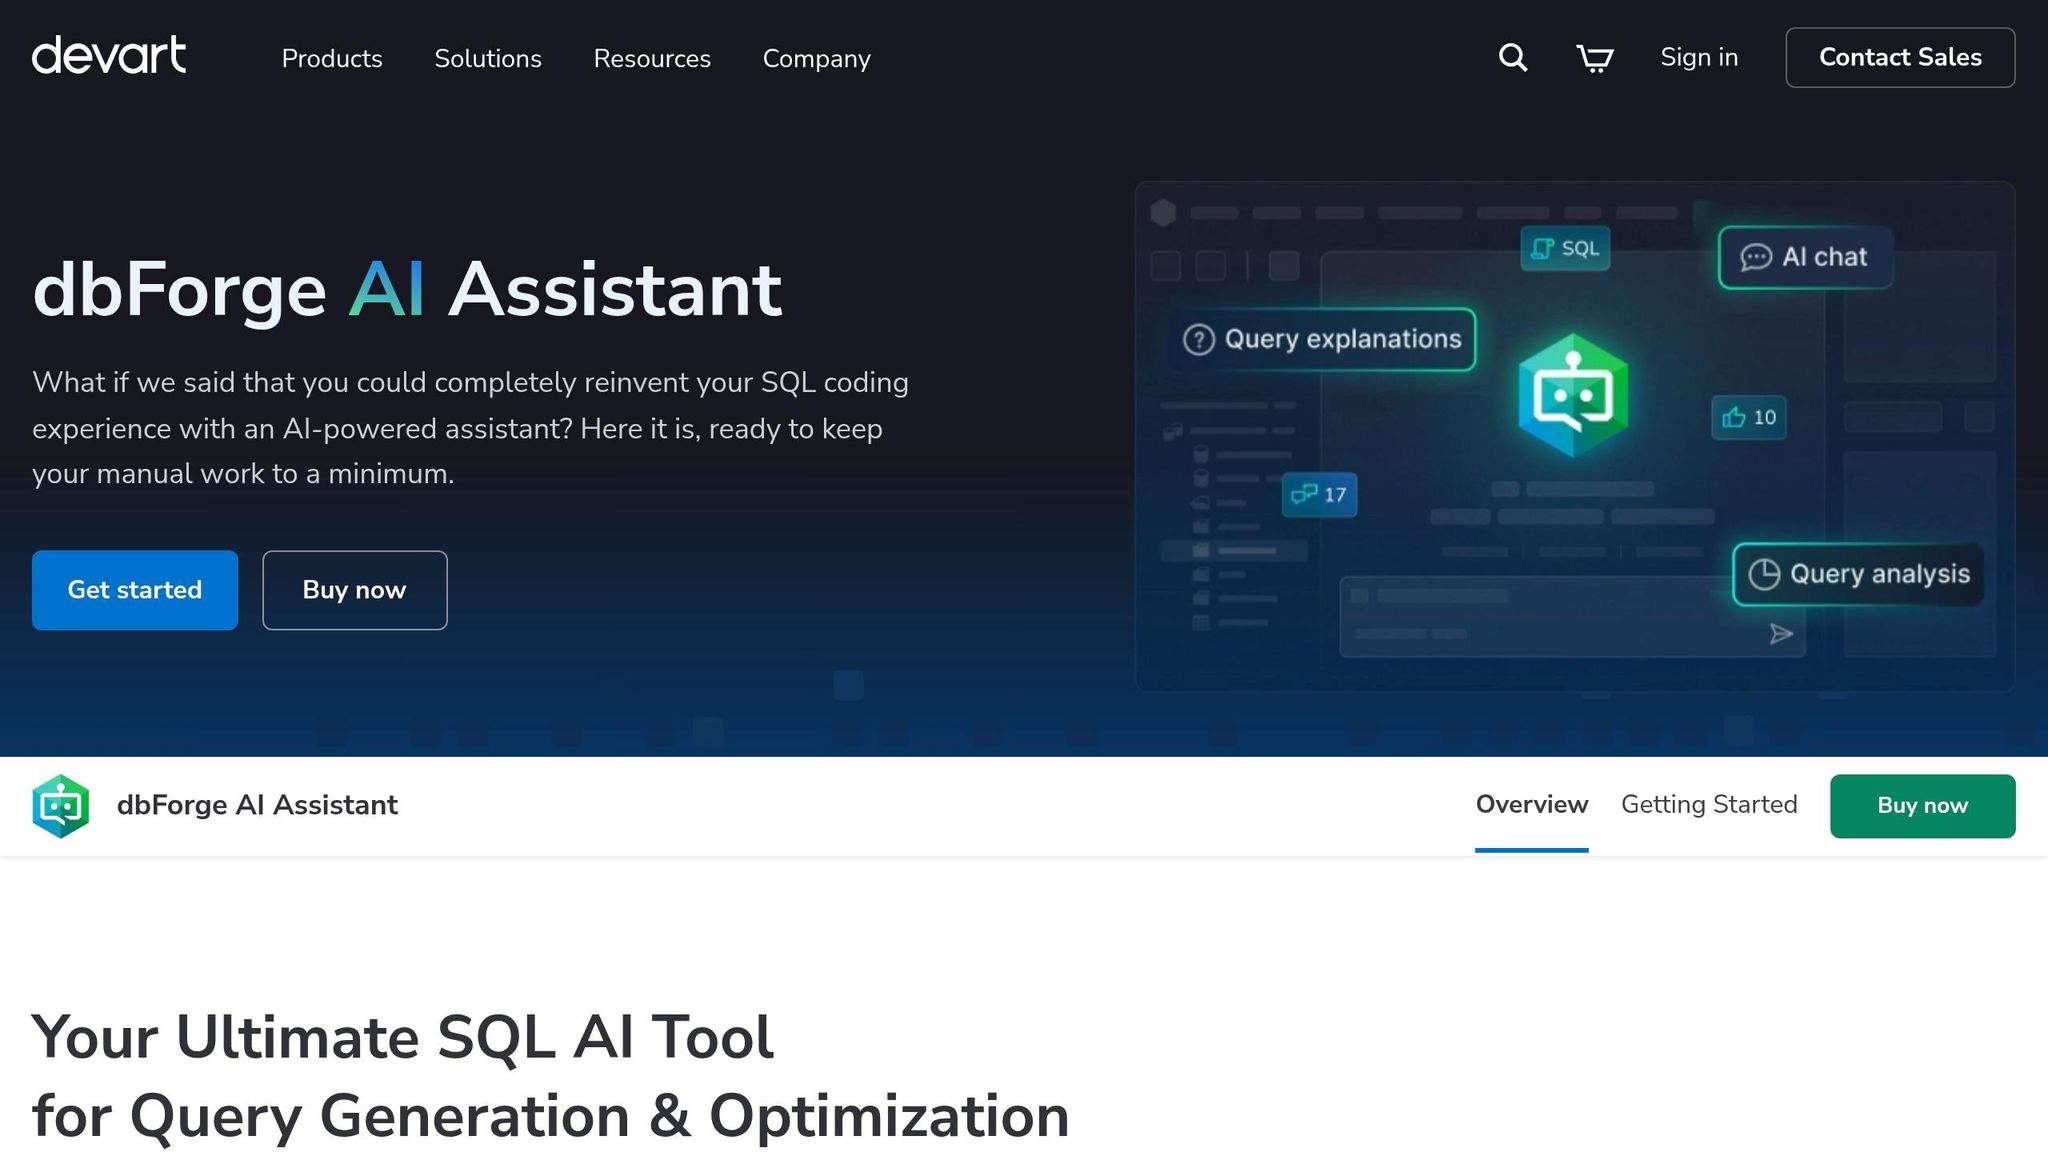The image size is (2048, 1152).
Task: Open the Products menu
Action: [x=331, y=59]
